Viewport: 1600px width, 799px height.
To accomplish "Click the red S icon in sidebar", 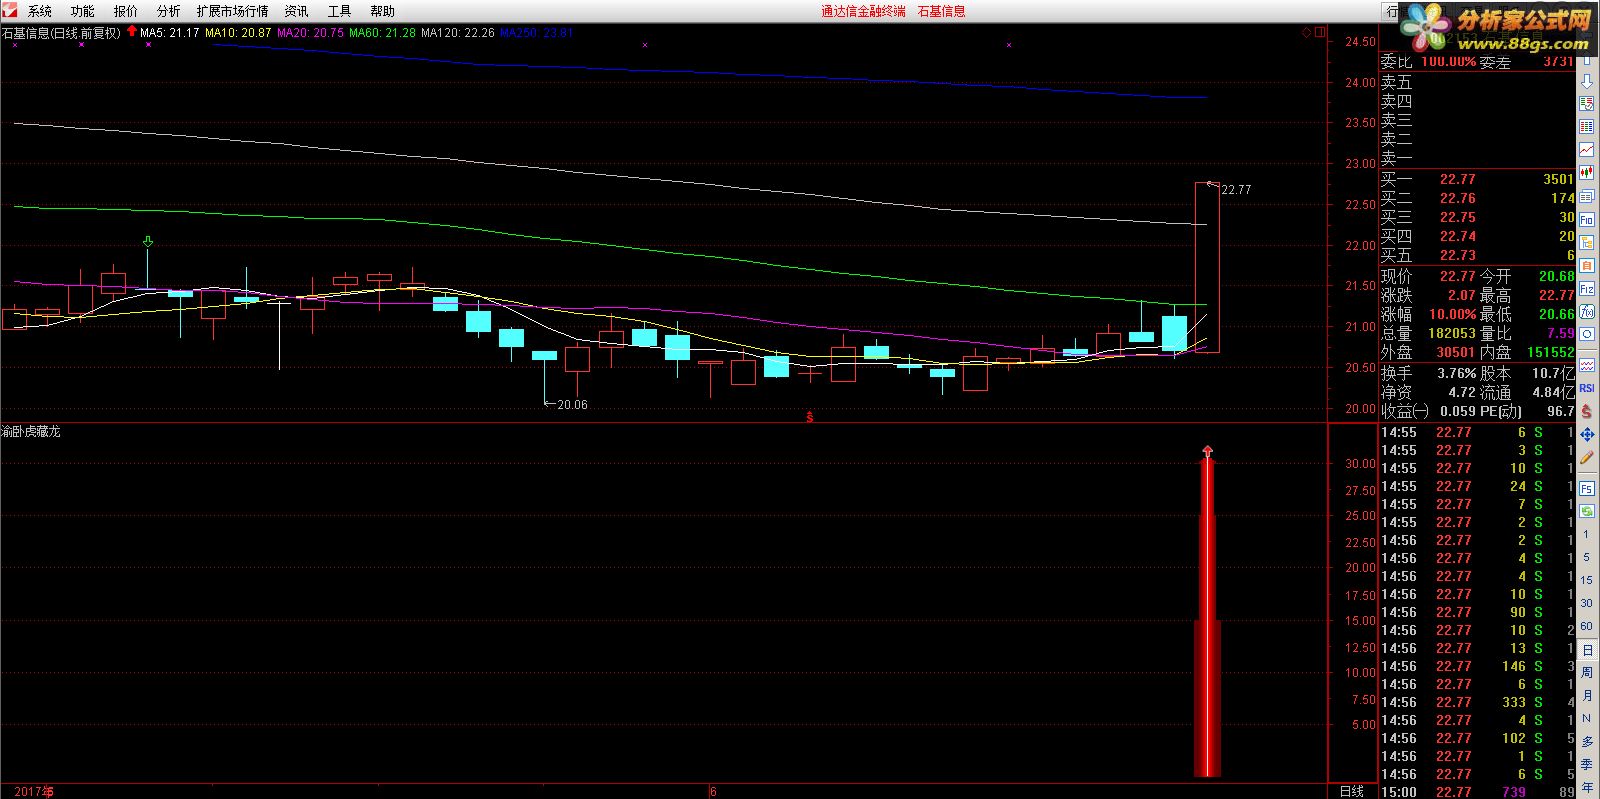I will pyautogui.click(x=1587, y=410).
